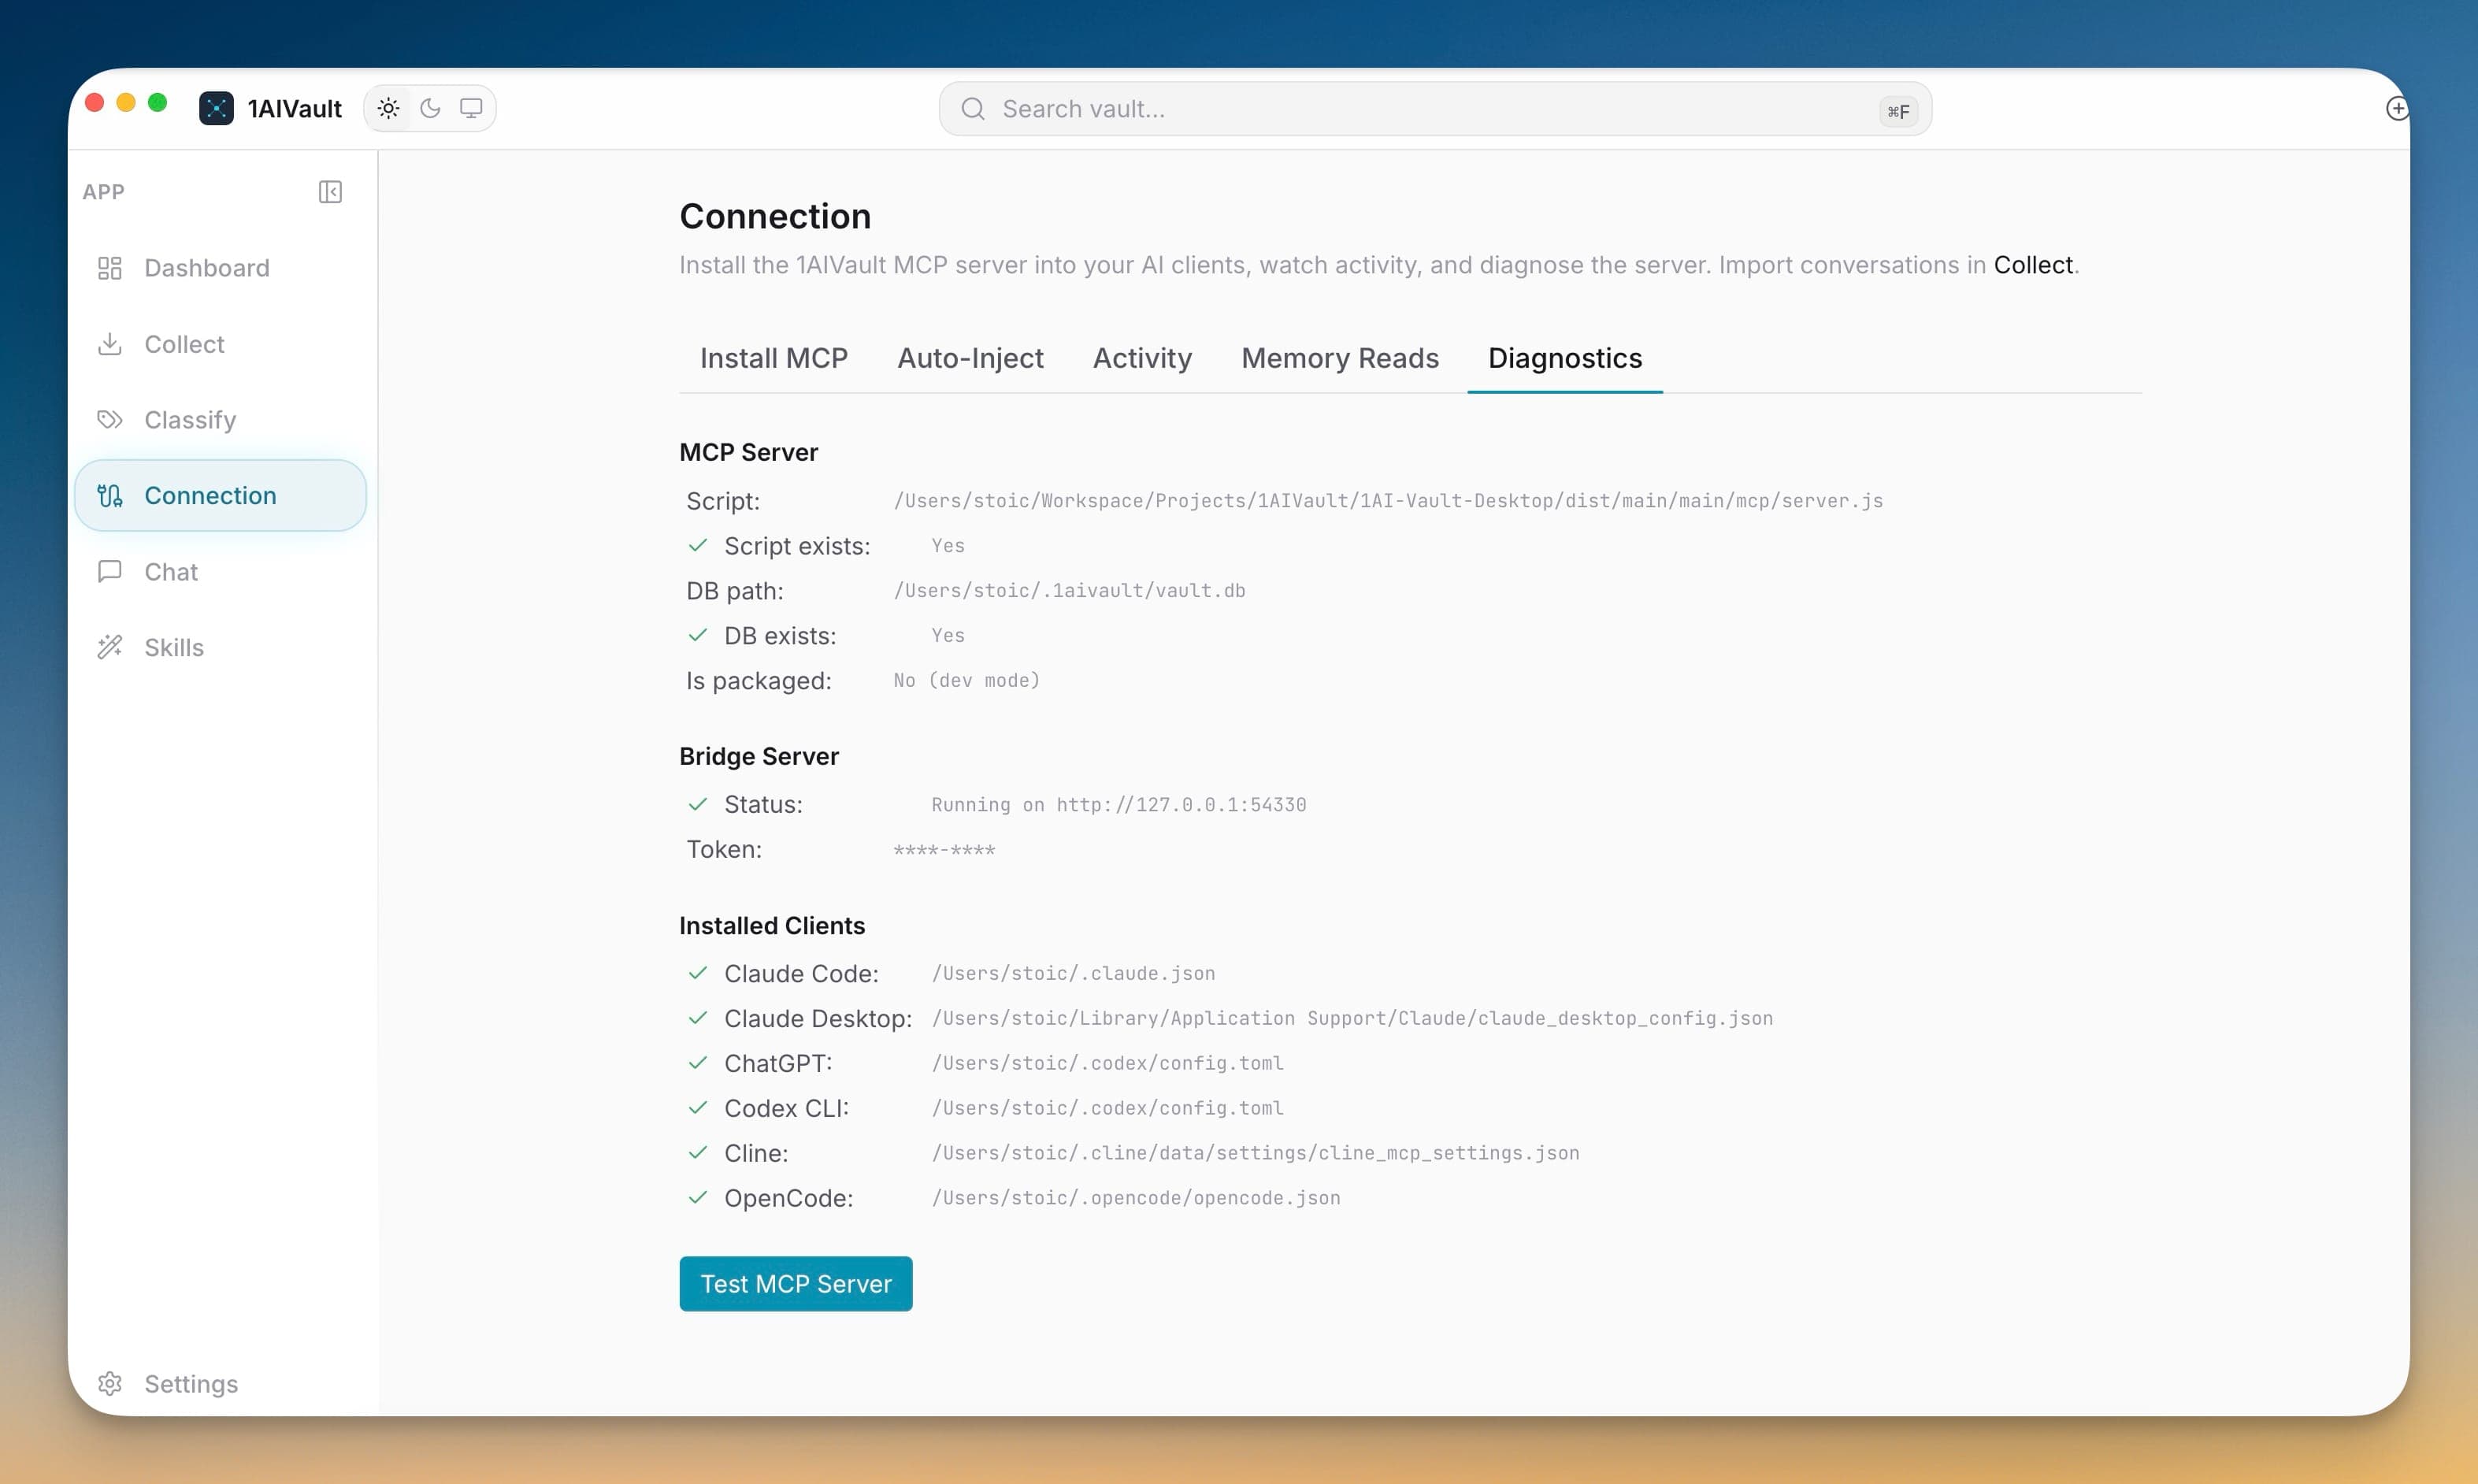Click the Skills wand icon
This screenshot has width=2478, height=1484.
[x=110, y=648]
